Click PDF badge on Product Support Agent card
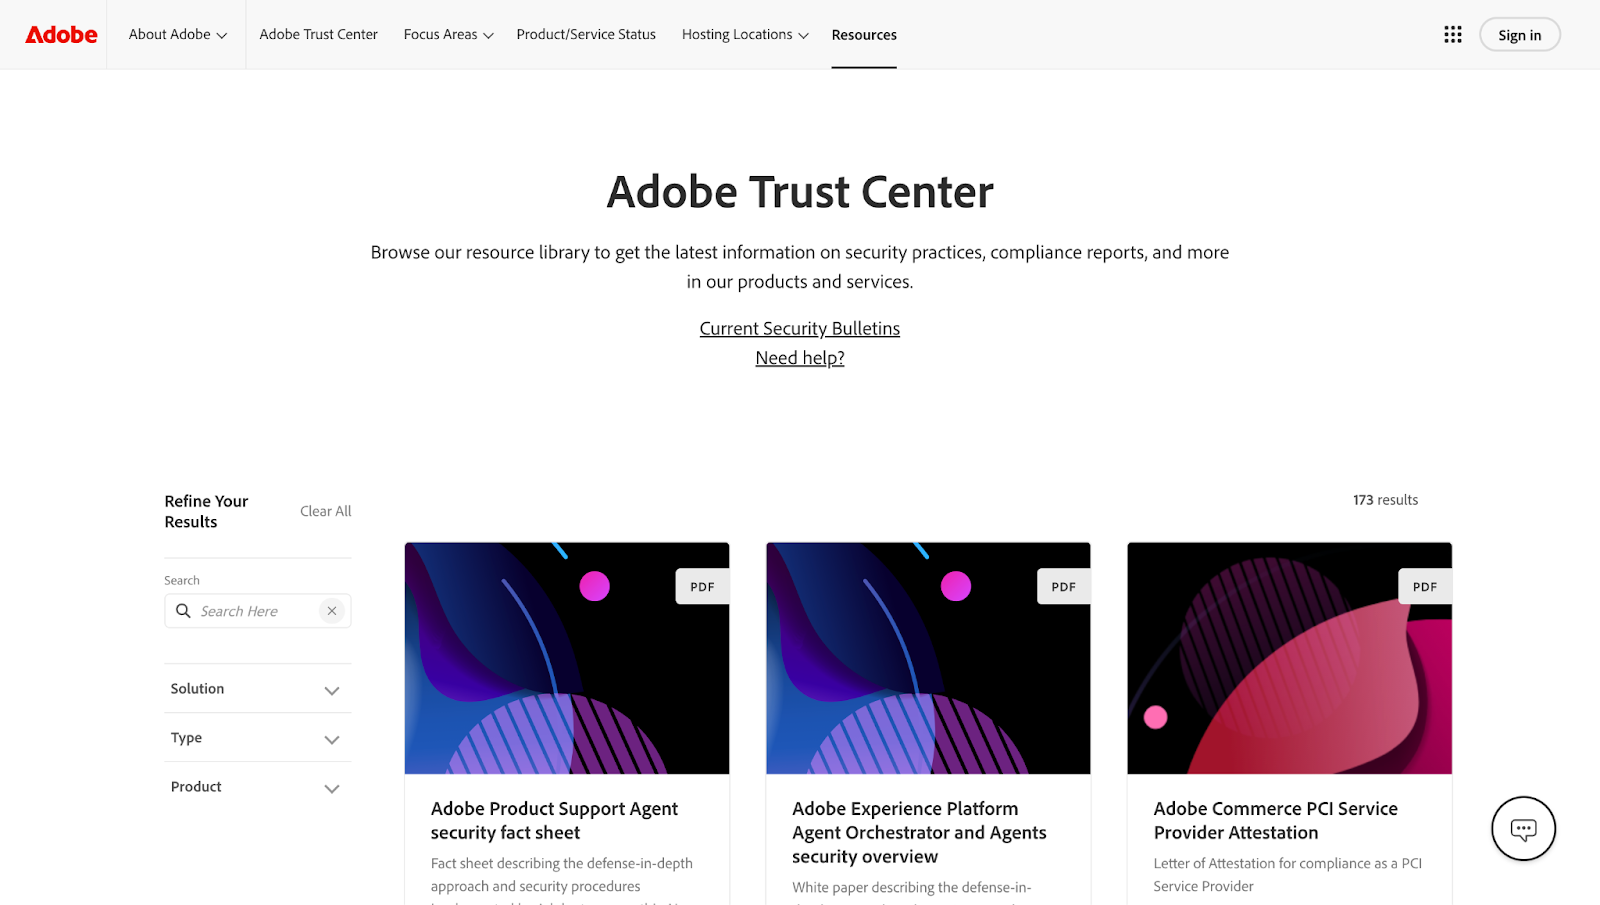The width and height of the screenshot is (1600, 905). click(702, 587)
